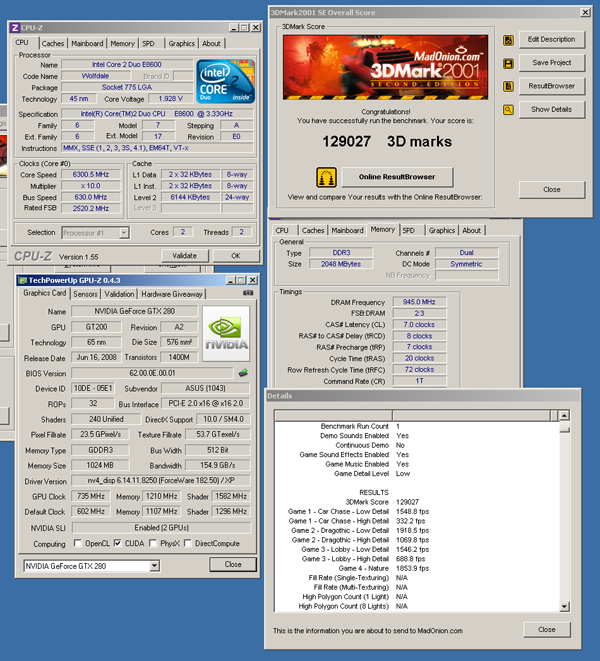Click the Close button in GPU-Z

tap(233, 564)
